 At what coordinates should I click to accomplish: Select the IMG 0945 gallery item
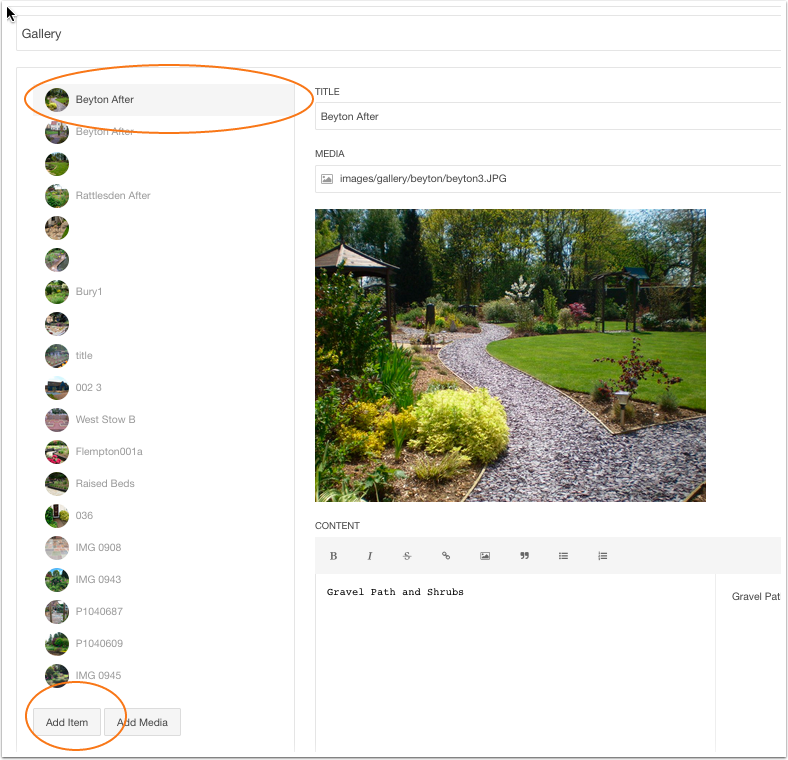(x=163, y=676)
